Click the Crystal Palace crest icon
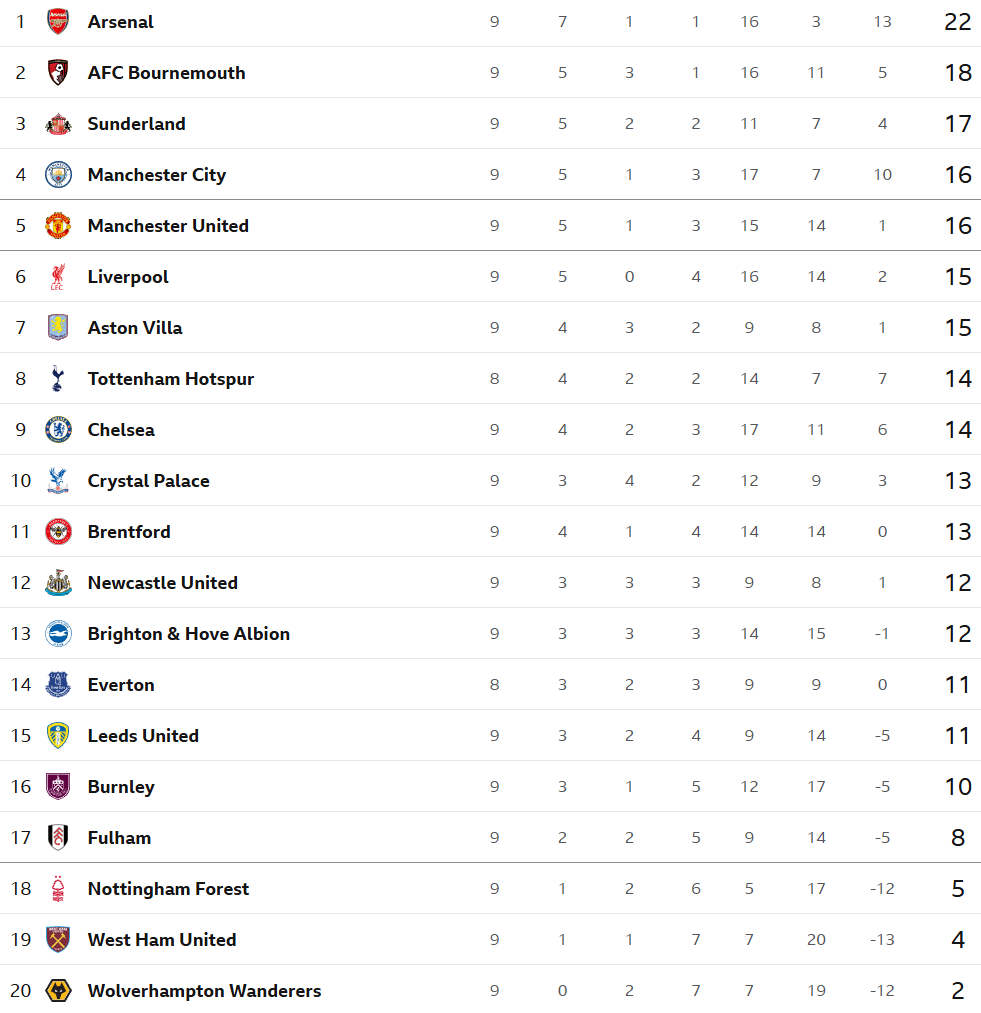The width and height of the screenshot is (981, 1013). coord(58,481)
